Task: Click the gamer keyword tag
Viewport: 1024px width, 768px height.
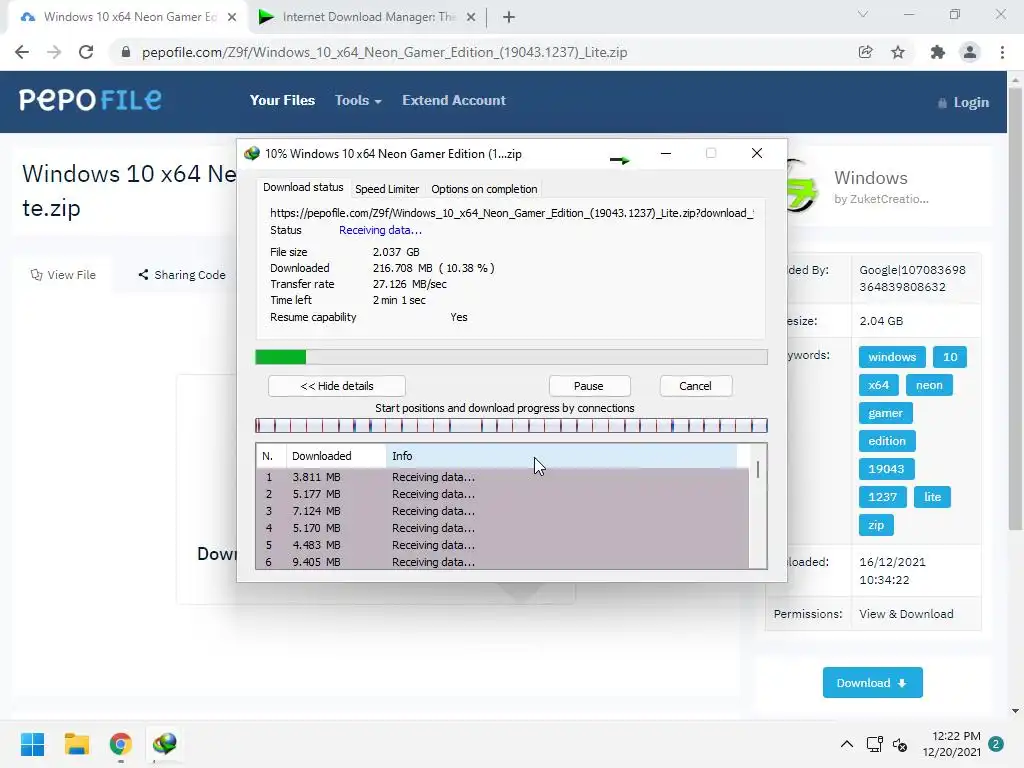Action: (885, 413)
